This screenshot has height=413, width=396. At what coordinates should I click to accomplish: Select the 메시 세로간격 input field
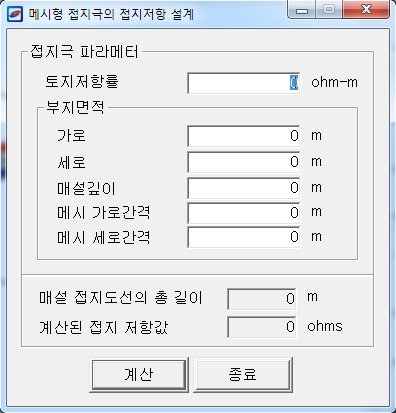pyautogui.click(x=244, y=237)
